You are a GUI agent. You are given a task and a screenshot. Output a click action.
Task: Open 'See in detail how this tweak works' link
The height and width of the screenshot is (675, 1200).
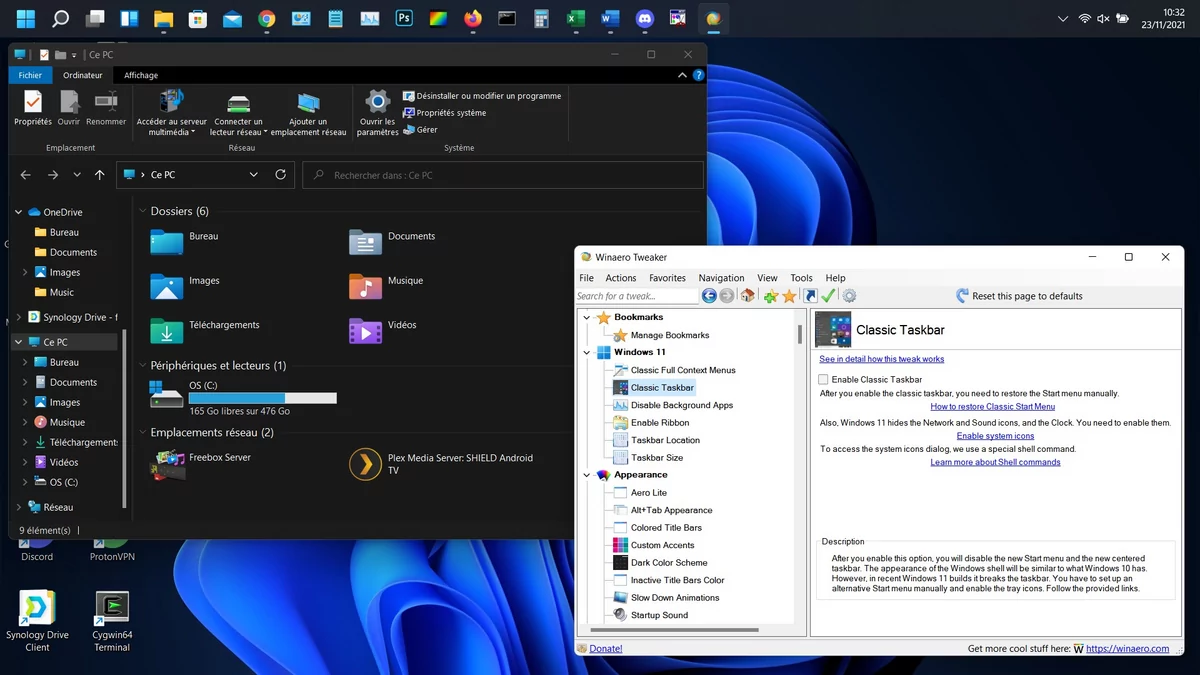pyautogui.click(x=882, y=359)
